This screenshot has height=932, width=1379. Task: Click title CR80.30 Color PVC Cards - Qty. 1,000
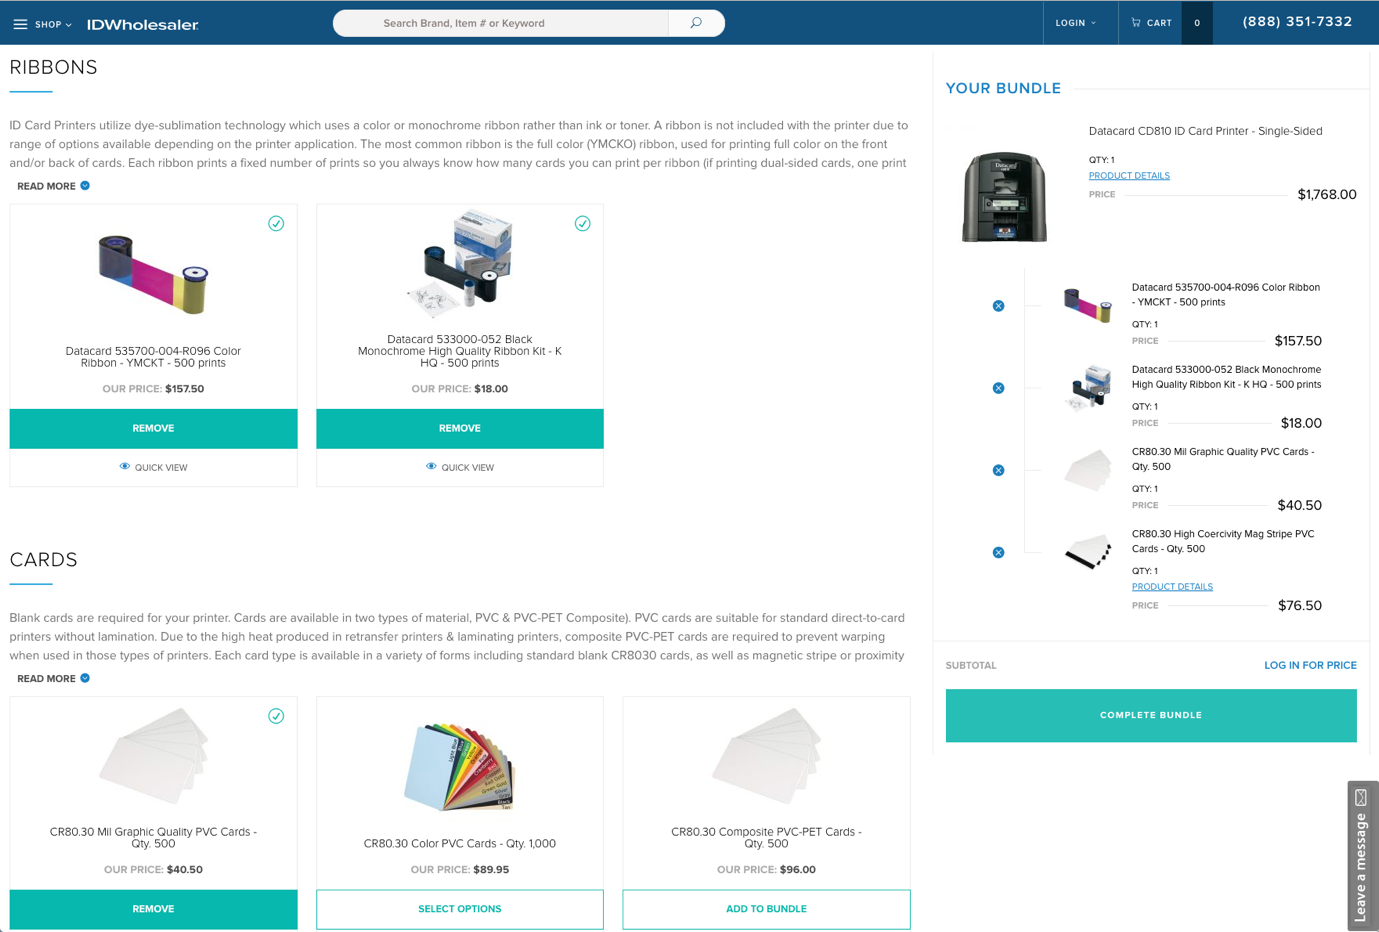point(460,844)
